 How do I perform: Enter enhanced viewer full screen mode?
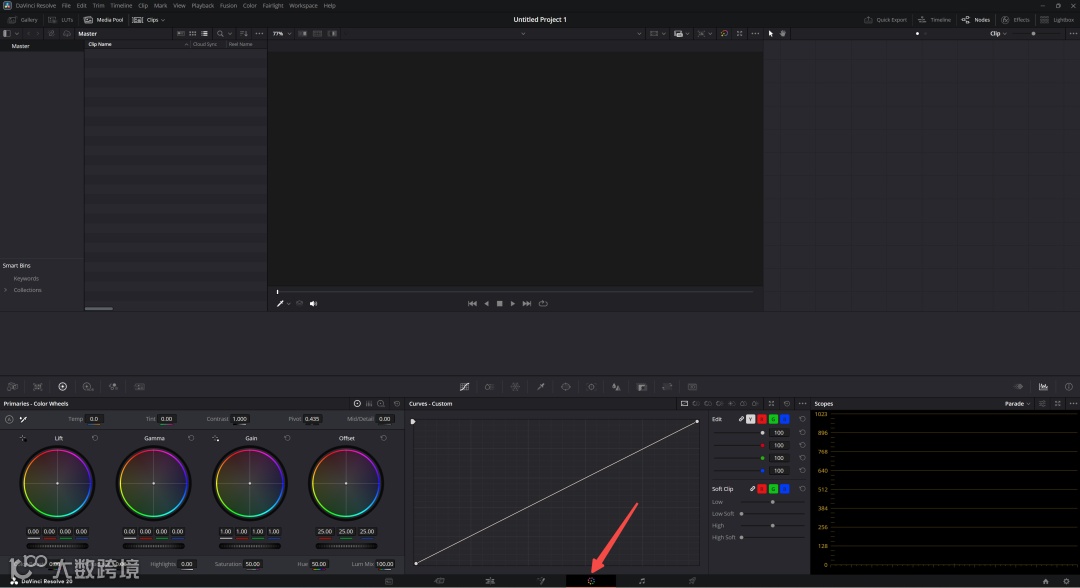[x=740, y=34]
